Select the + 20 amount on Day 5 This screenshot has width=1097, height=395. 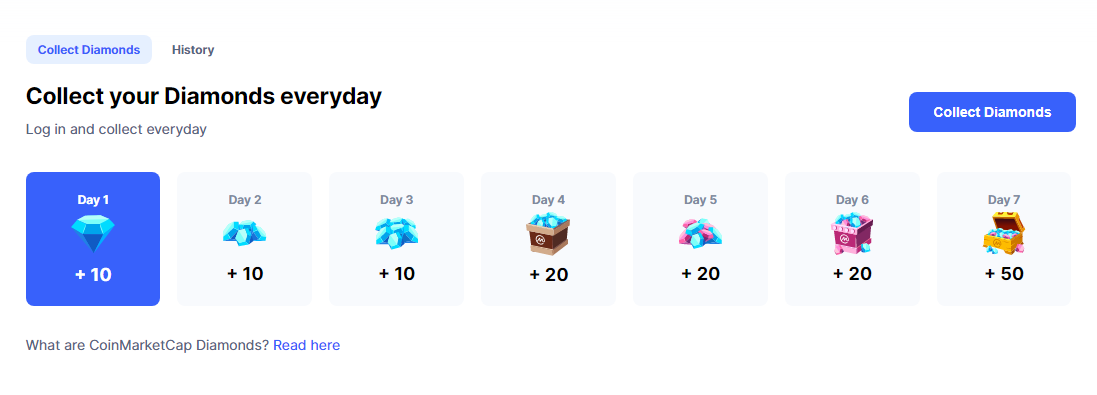(700, 273)
